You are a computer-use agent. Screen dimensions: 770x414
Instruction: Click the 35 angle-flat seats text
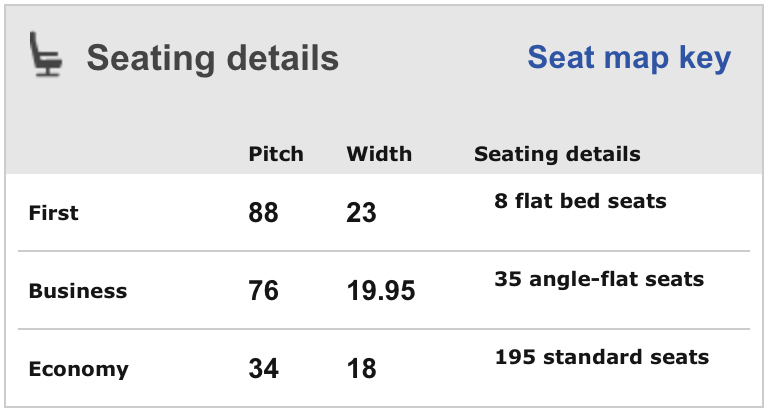click(x=599, y=279)
